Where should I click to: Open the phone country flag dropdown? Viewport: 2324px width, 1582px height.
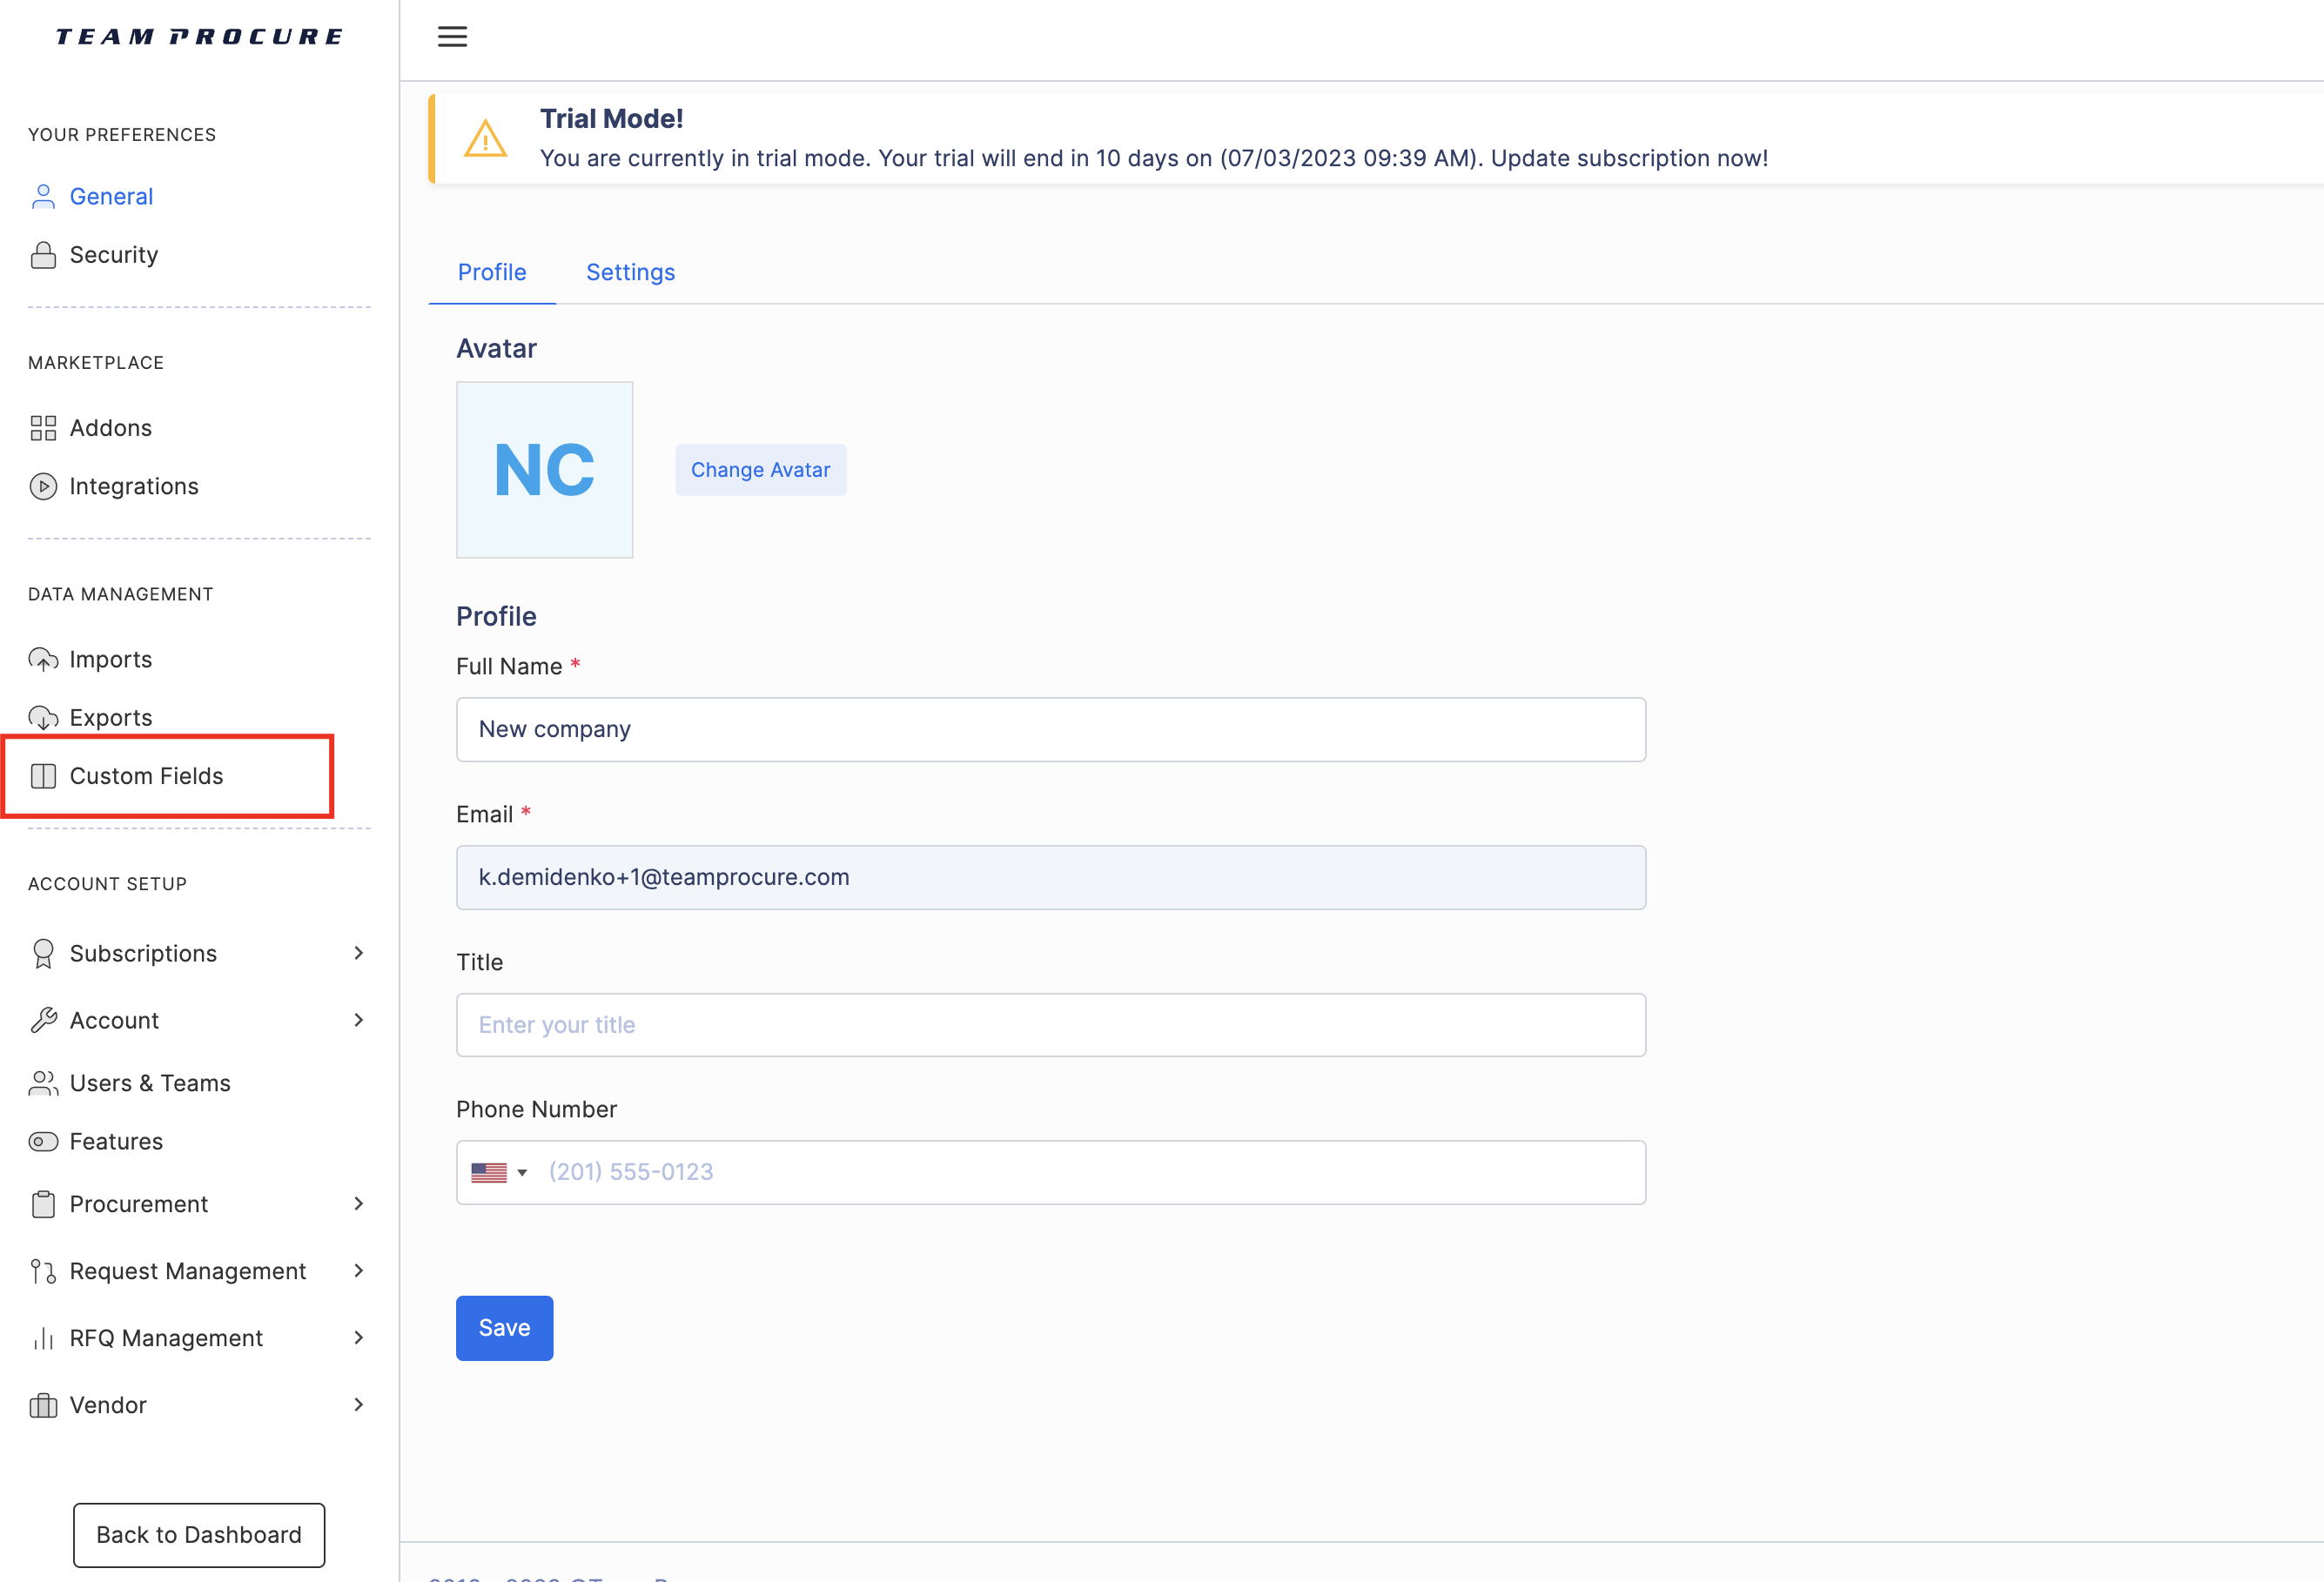499,1172
